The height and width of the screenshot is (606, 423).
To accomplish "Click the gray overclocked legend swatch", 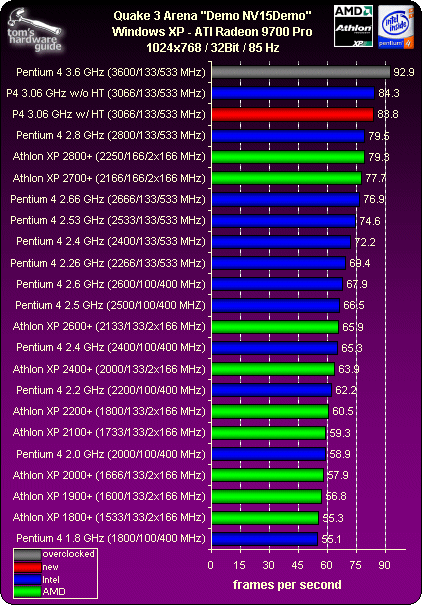I will (27, 555).
